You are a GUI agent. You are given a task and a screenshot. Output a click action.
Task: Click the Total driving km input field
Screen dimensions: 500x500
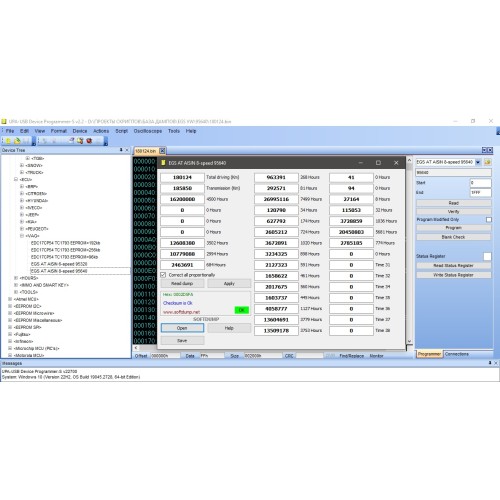[x=182, y=177]
